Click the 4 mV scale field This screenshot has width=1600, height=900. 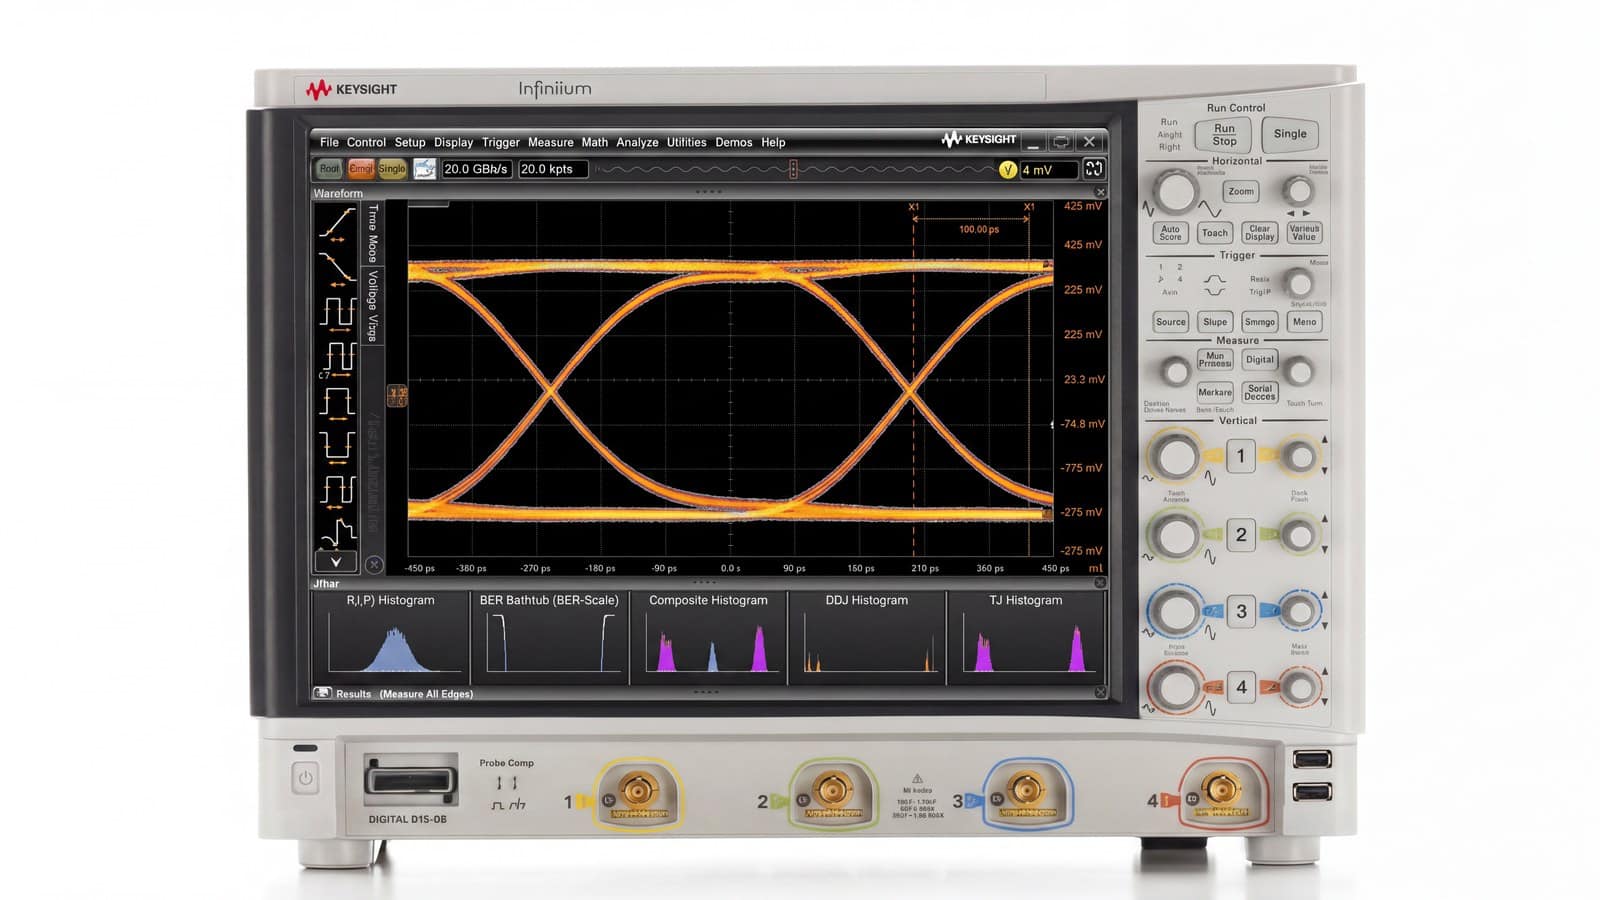(1049, 170)
